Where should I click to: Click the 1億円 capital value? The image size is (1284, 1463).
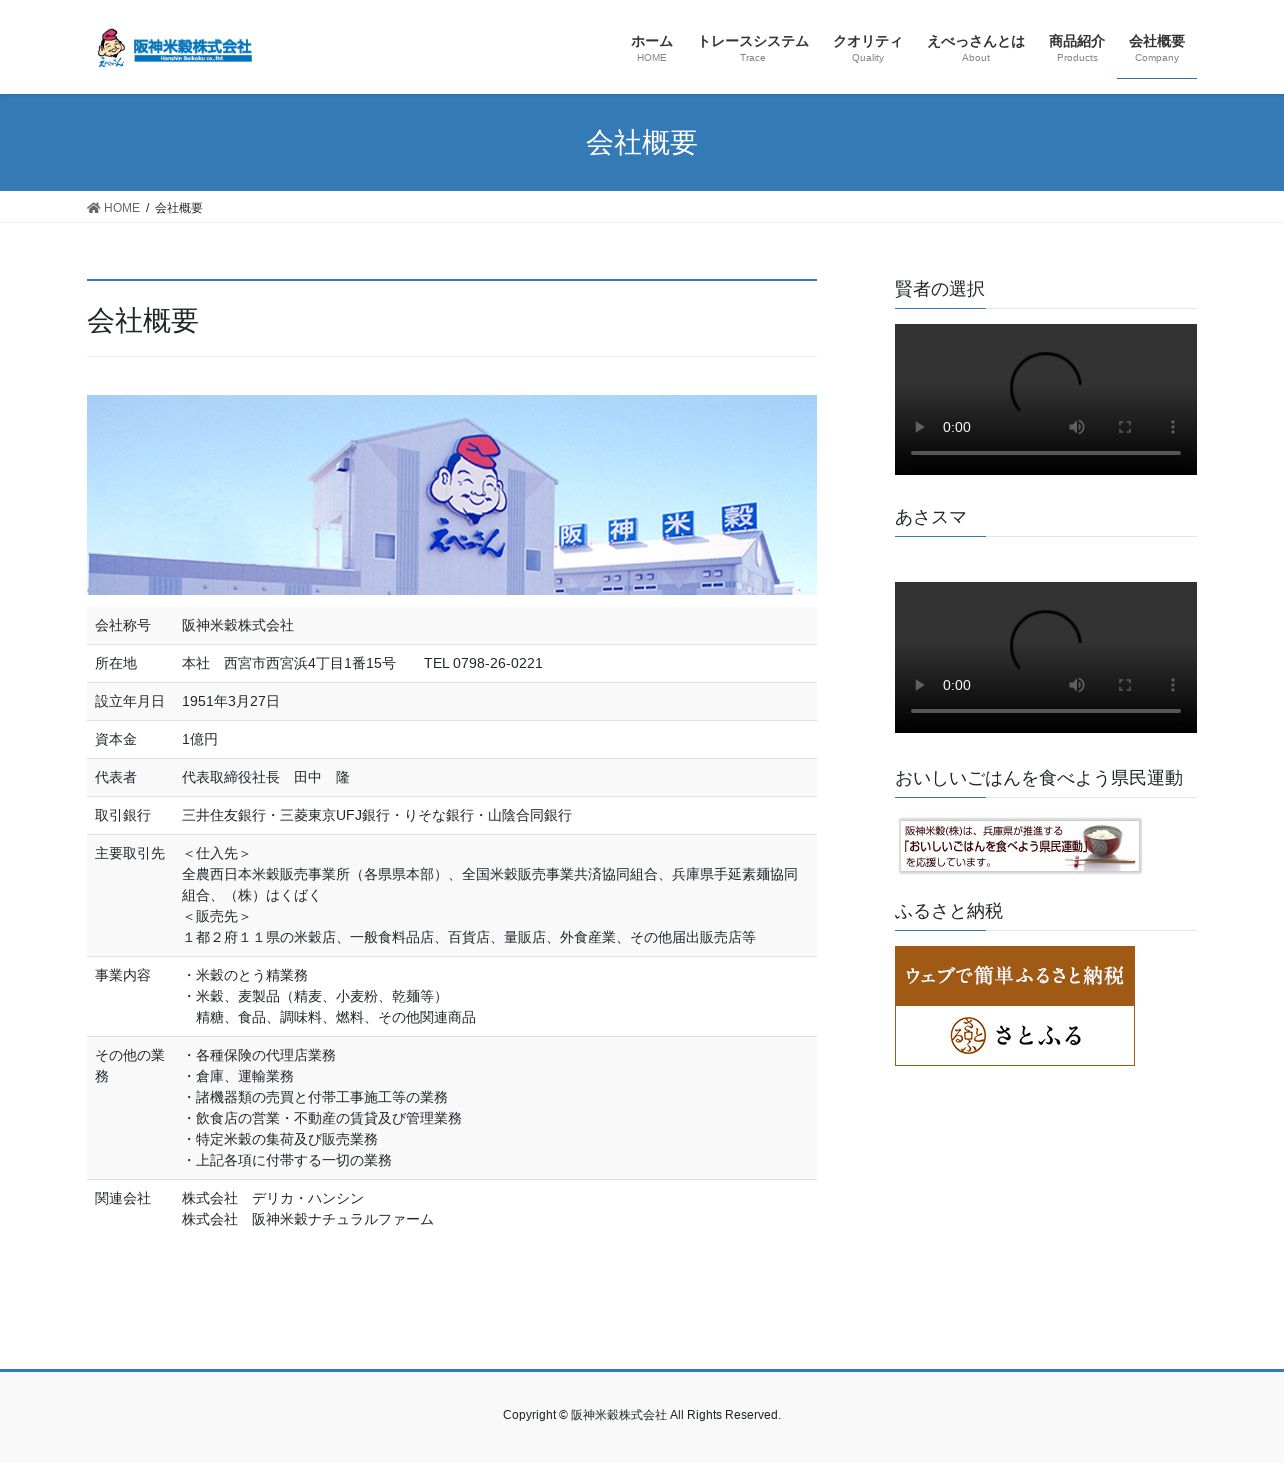coord(200,740)
